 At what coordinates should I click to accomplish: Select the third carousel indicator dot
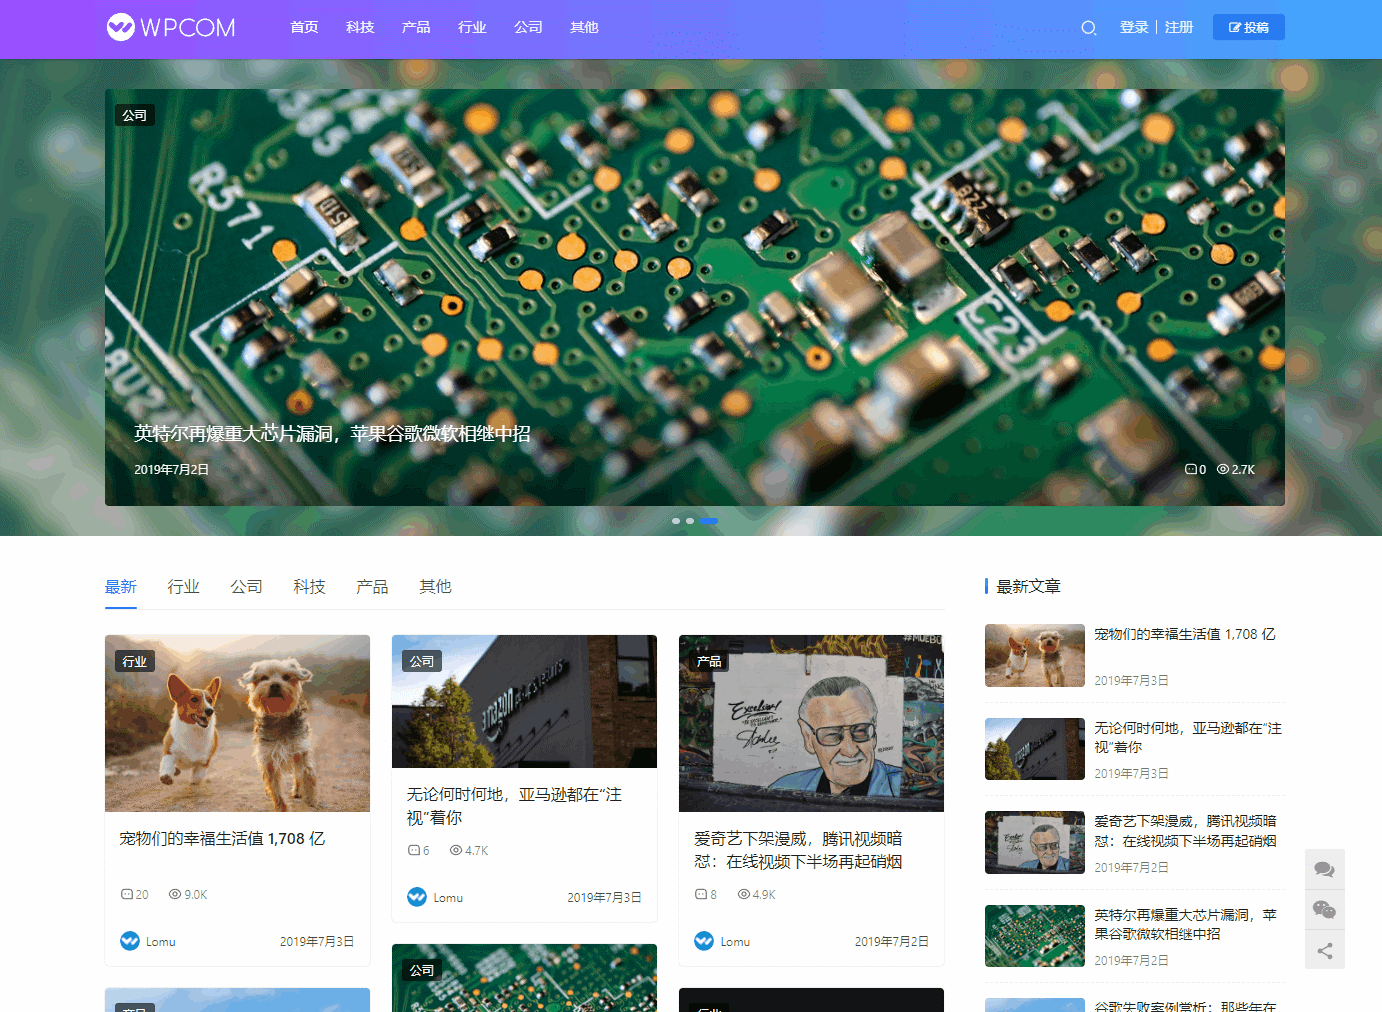[x=709, y=520]
